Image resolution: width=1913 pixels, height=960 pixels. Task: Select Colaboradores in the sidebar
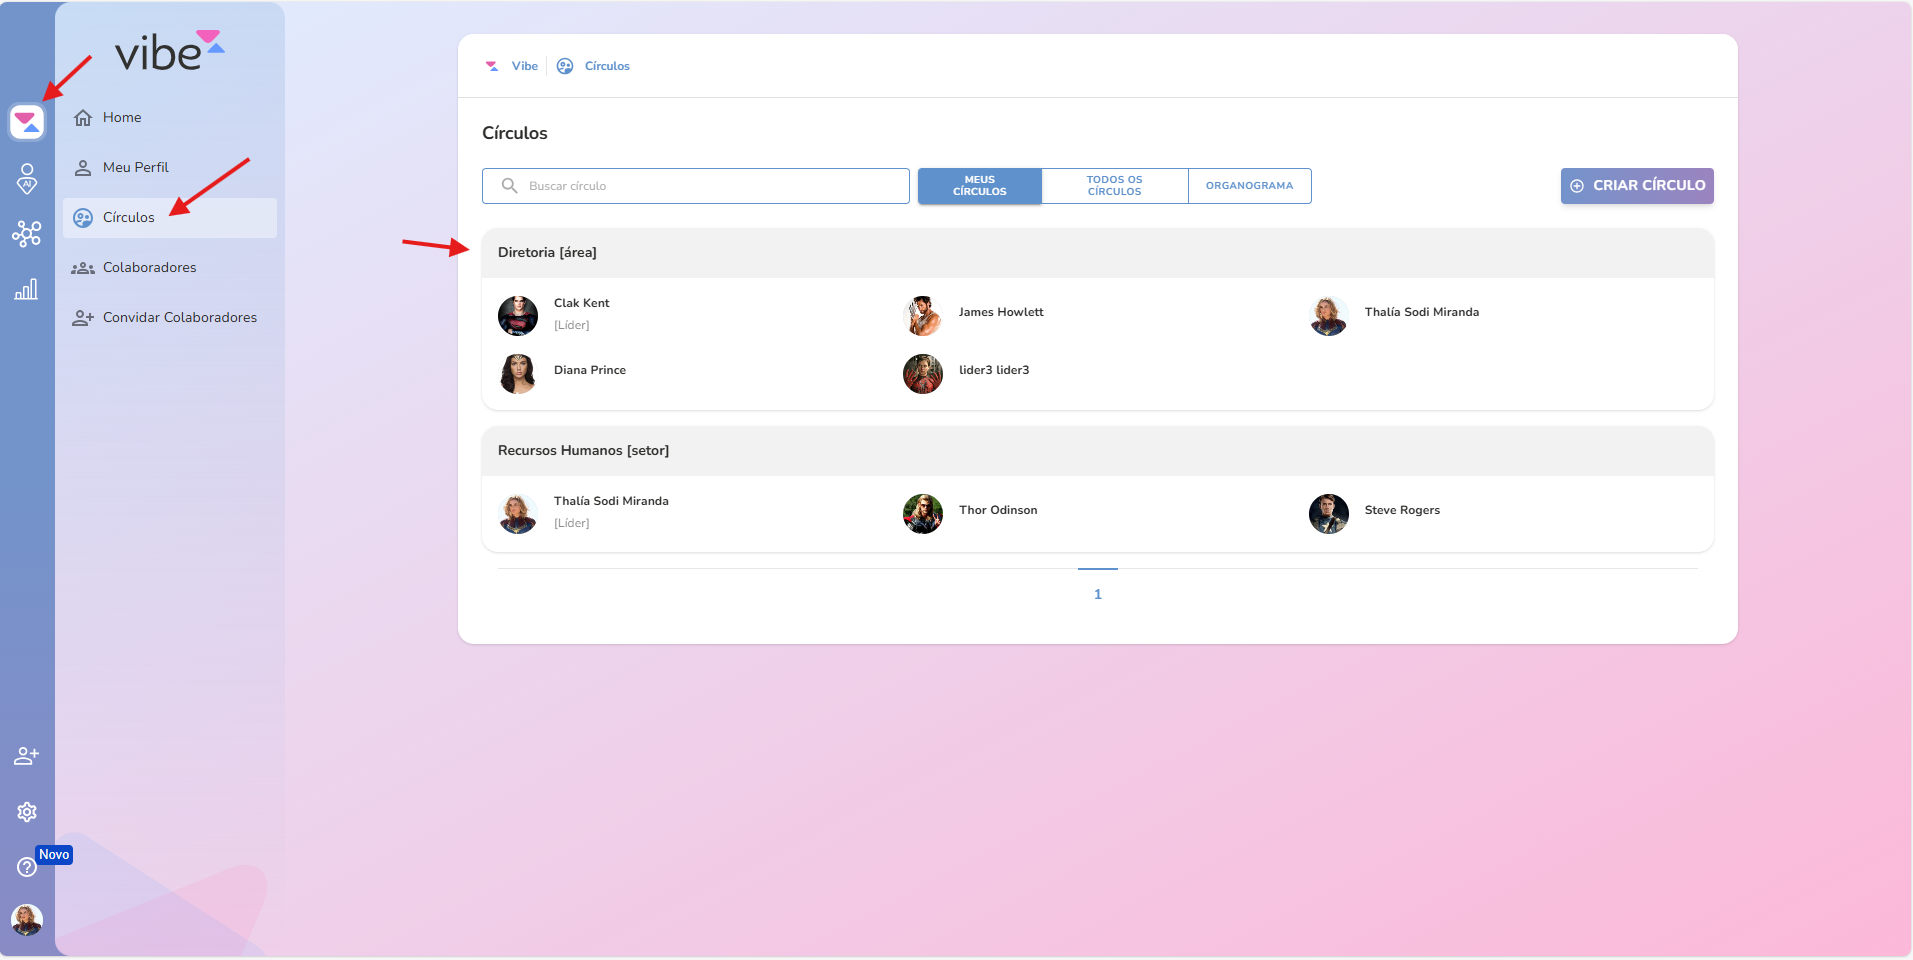click(x=149, y=268)
